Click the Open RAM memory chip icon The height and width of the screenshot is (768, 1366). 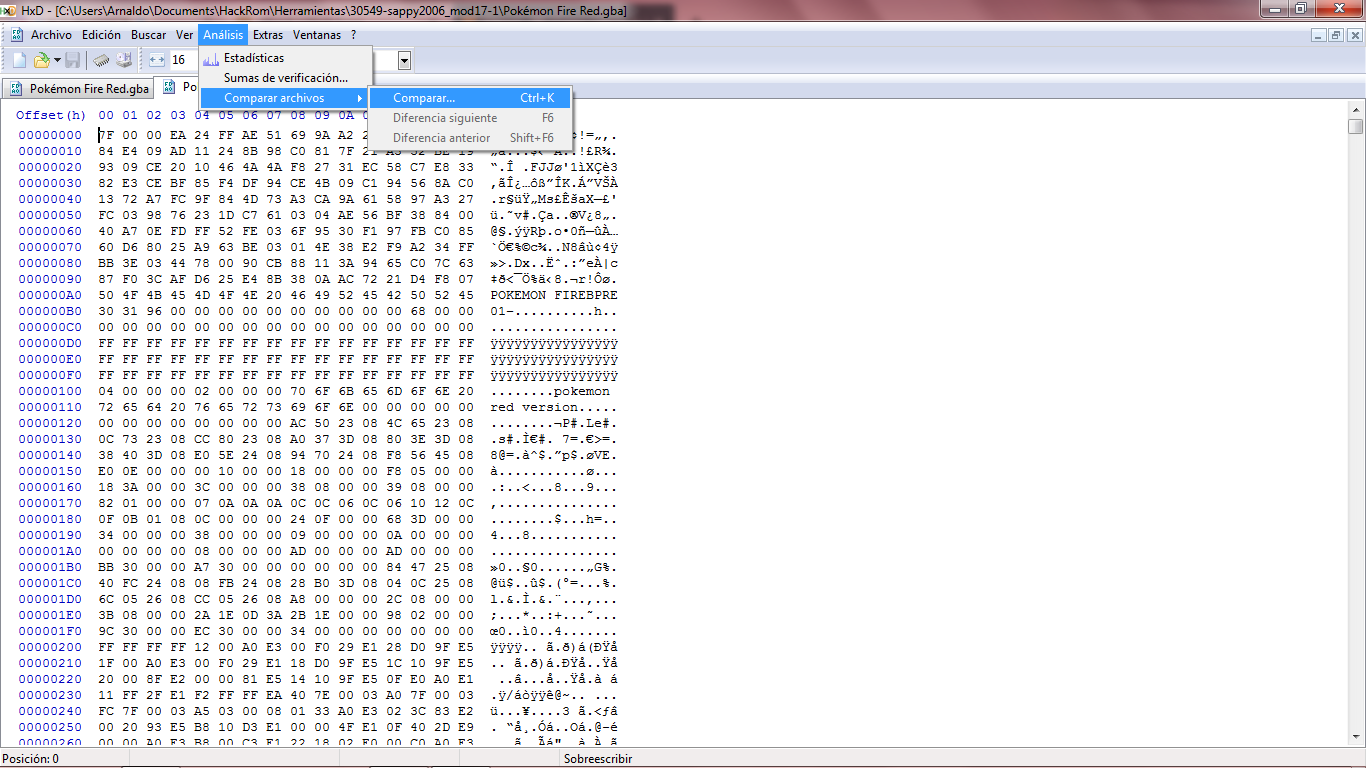101,60
